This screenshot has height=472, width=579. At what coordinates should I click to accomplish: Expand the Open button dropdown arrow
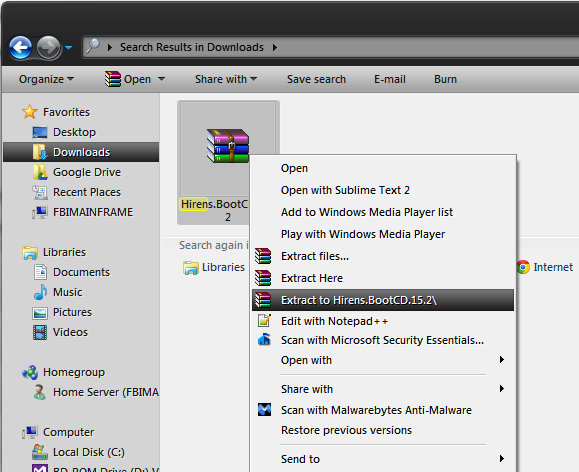(x=161, y=79)
